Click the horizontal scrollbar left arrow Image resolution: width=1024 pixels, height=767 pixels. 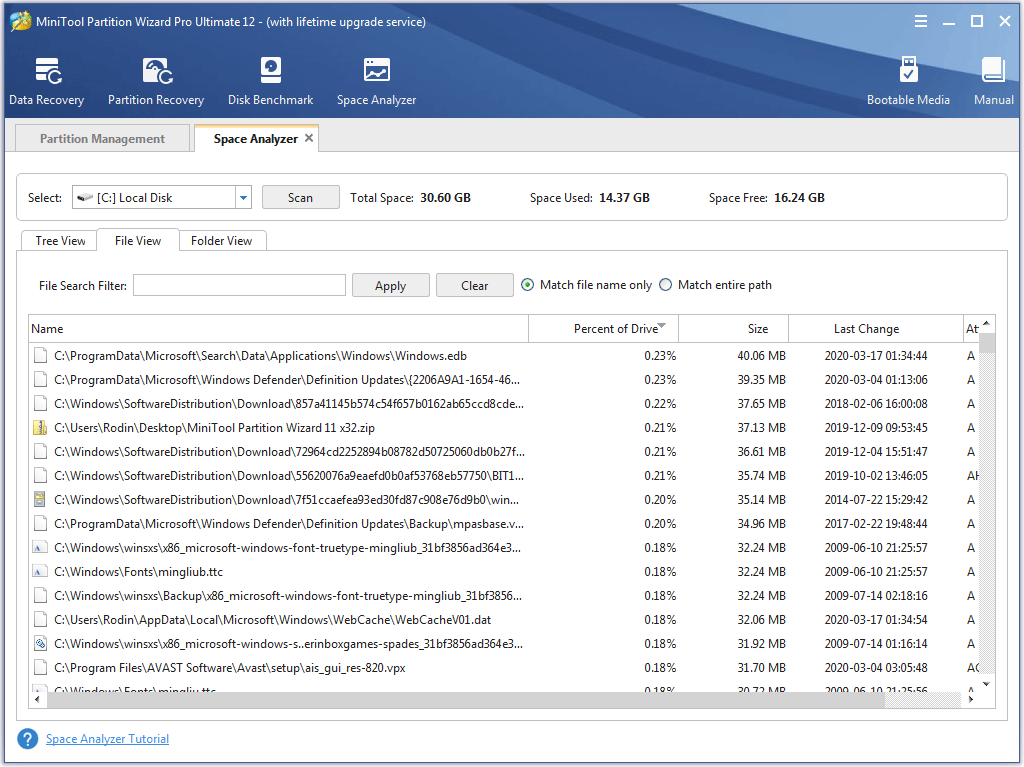coord(37,700)
